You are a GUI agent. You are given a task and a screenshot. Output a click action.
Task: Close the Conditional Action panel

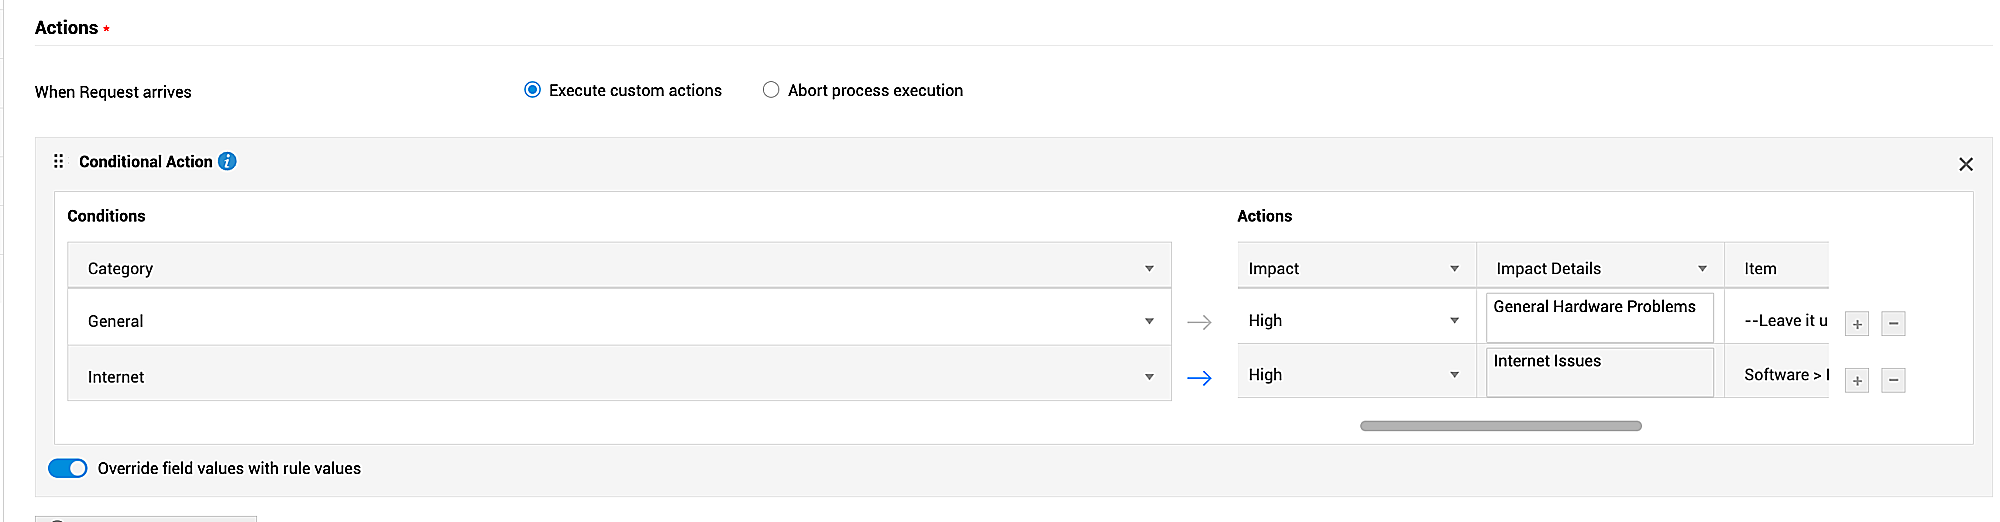(1965, 164)
